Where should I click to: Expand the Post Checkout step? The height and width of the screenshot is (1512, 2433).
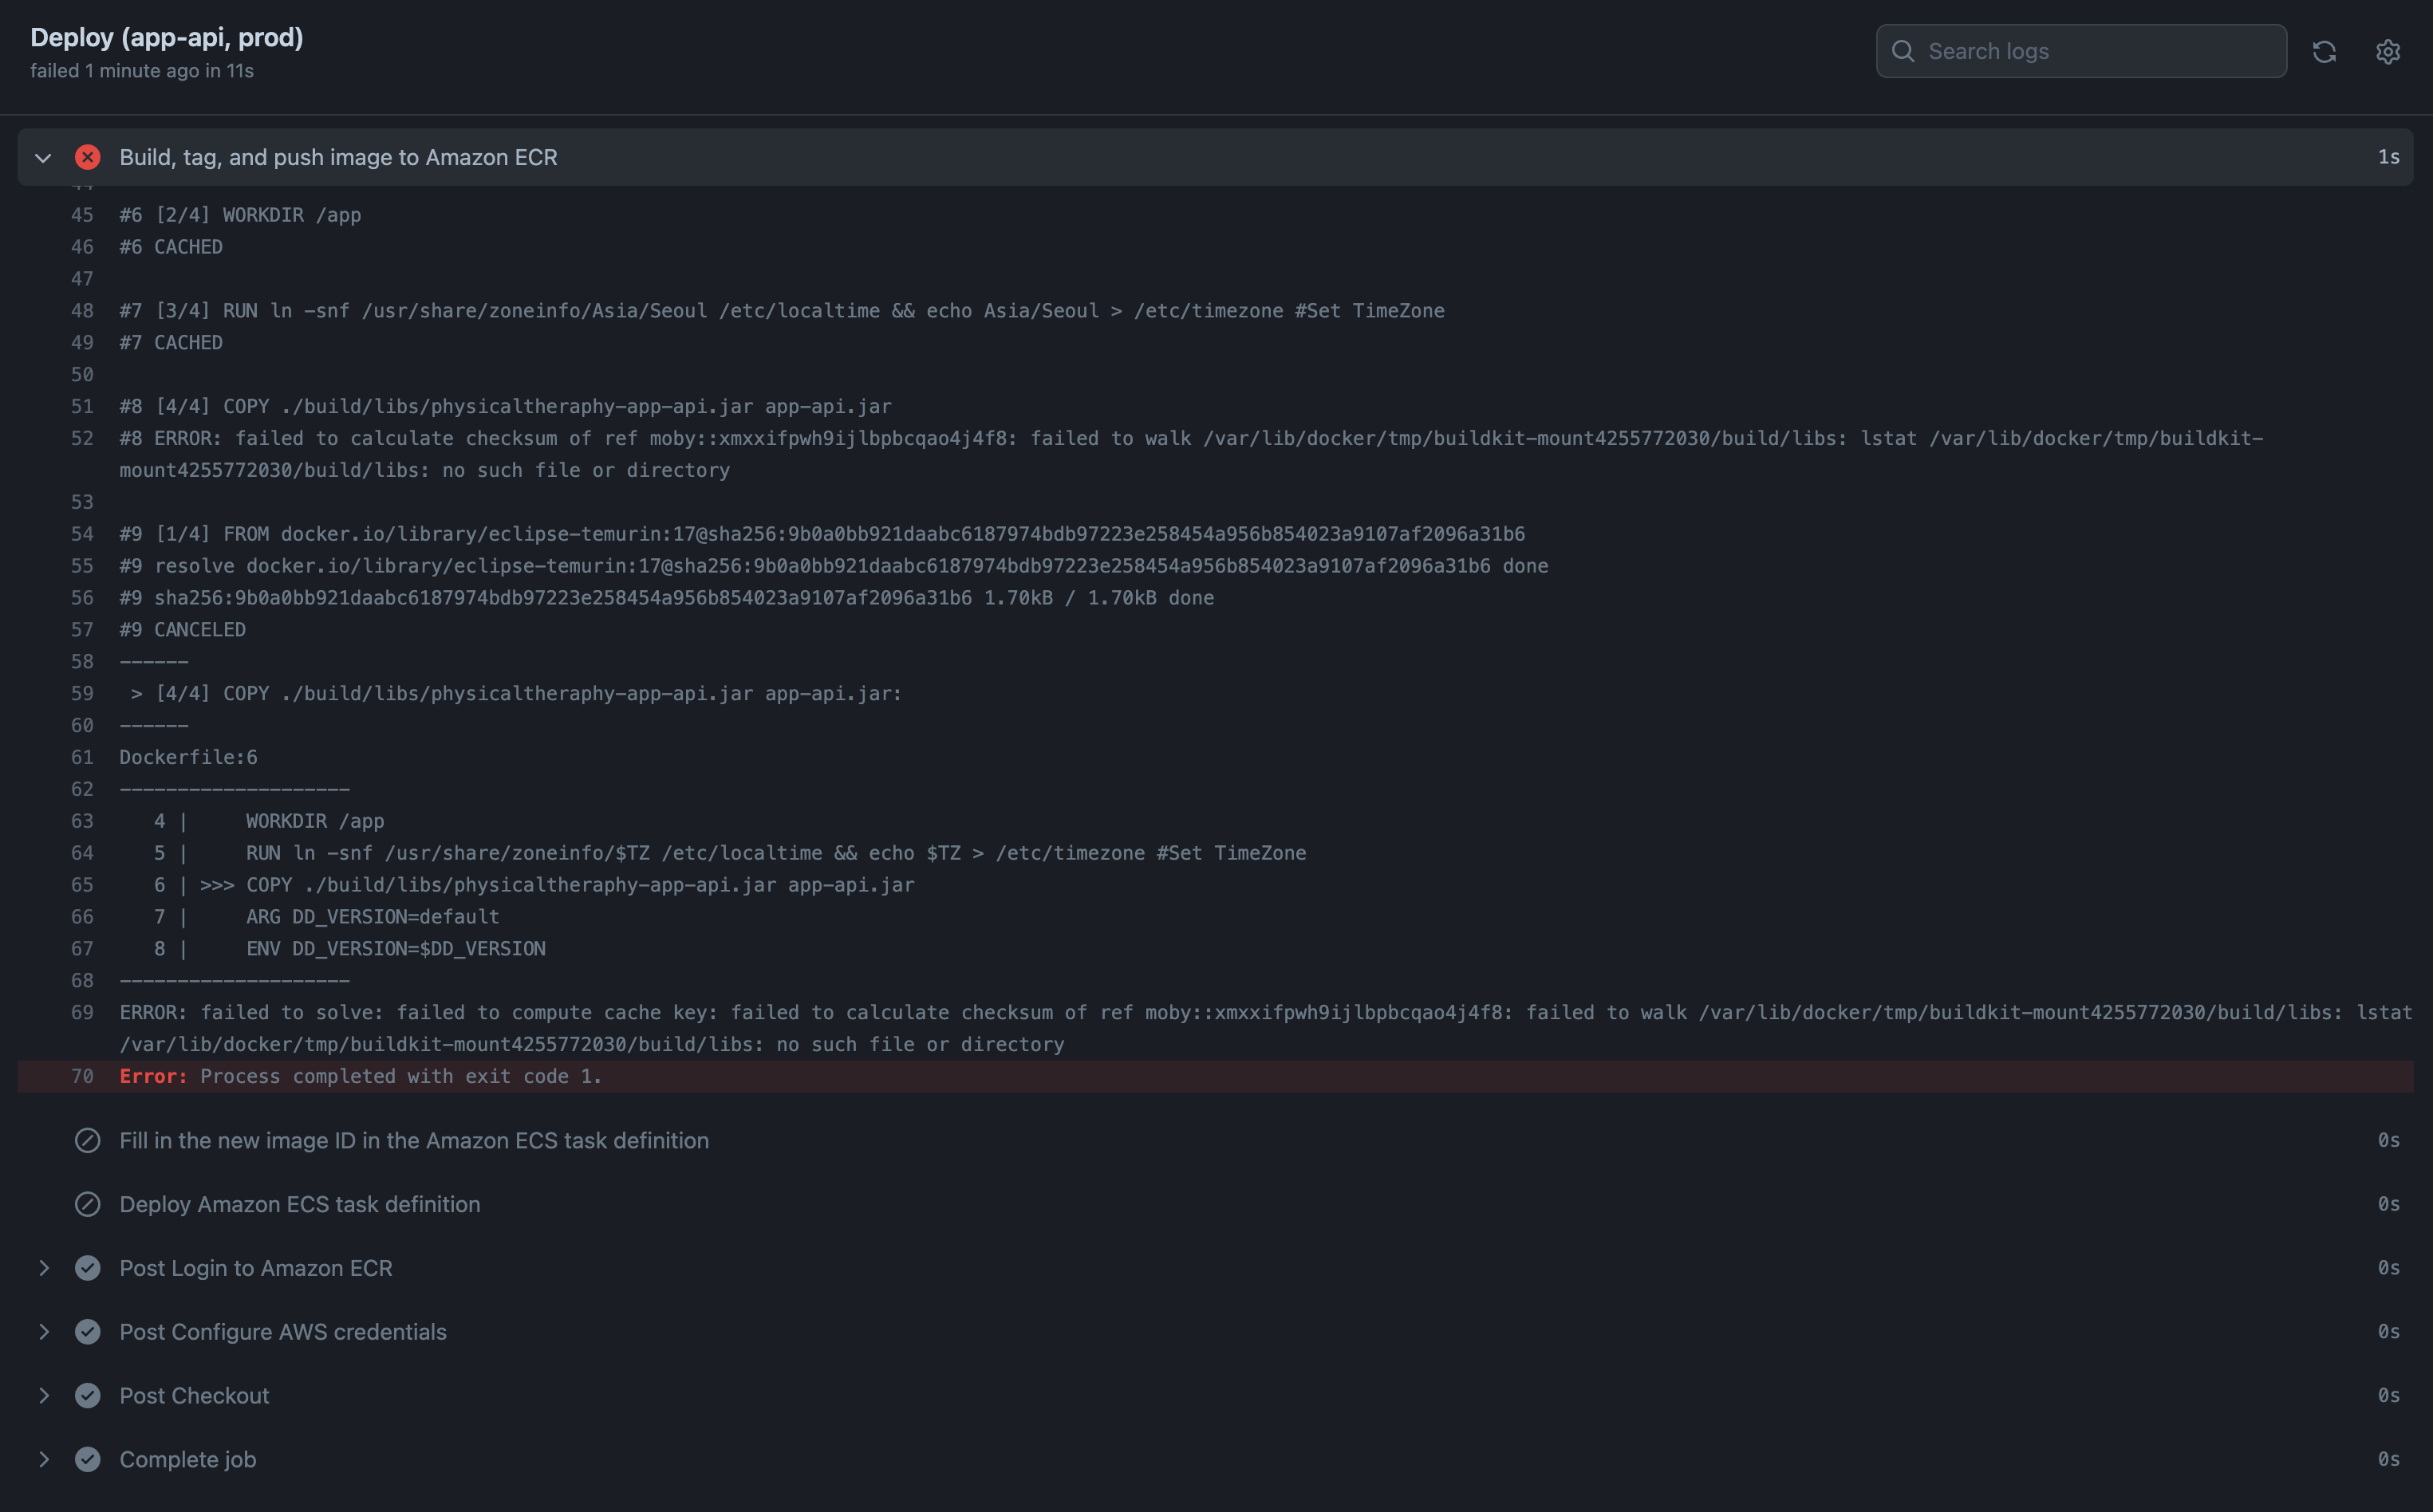click(x=44, y=1396)
